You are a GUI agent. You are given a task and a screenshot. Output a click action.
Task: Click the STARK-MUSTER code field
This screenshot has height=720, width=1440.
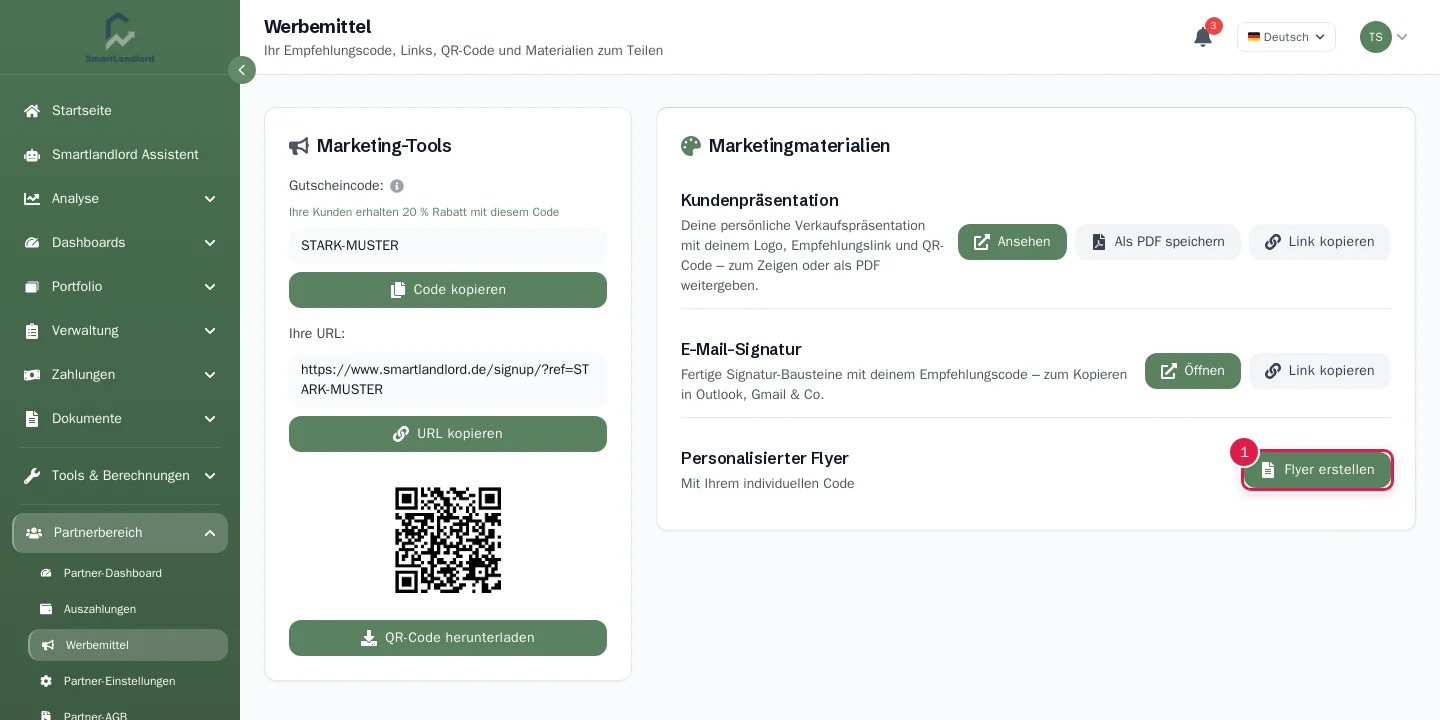[x=448, y=246]
